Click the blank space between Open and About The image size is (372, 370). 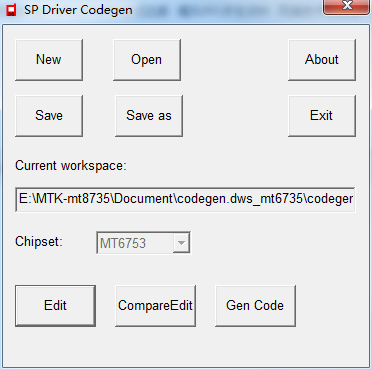234,60
